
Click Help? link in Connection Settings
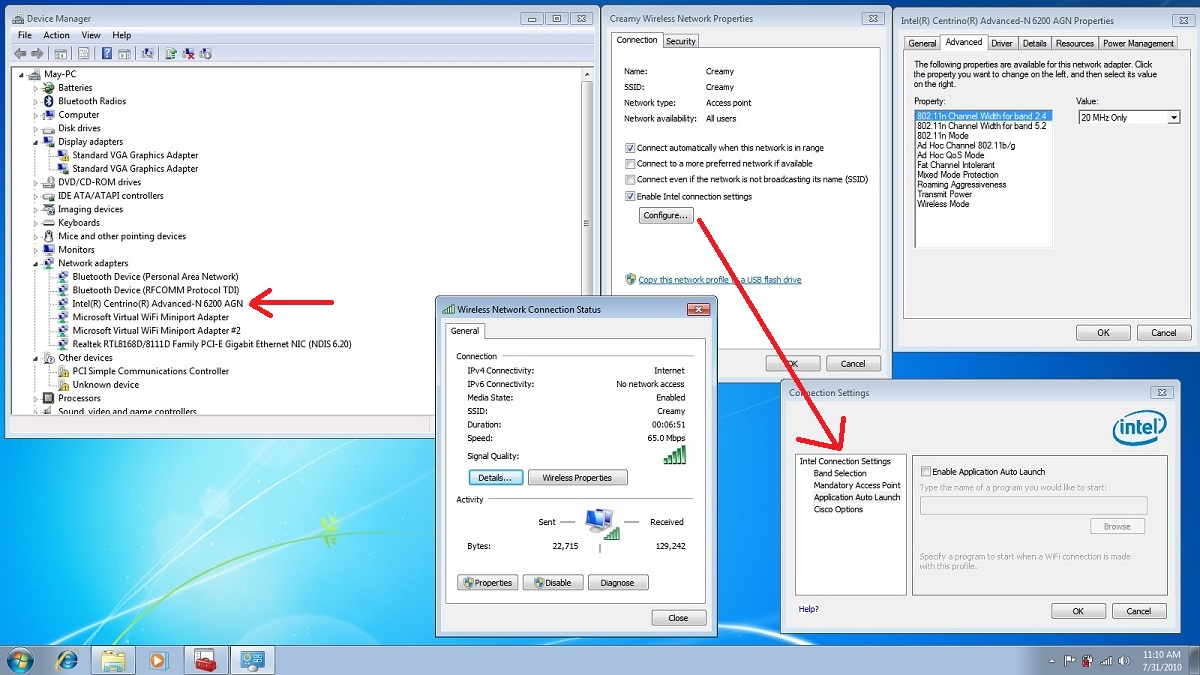tap(809, 609)
